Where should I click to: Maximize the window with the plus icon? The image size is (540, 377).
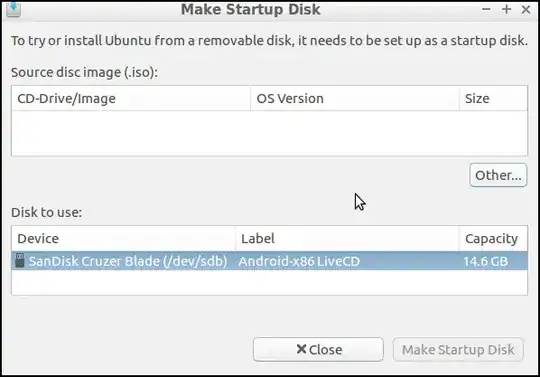click(x=506, y=9)
